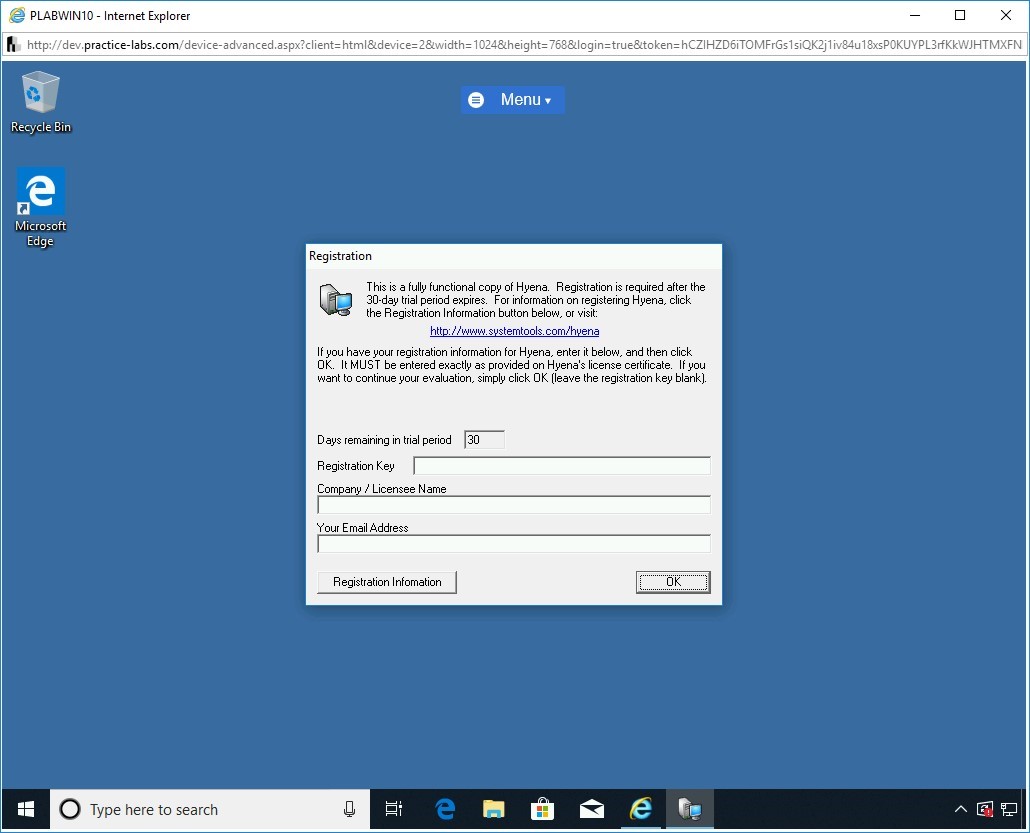Viewport: 1030px width, 833px height.
Task: Launch Edge from the taskbar
Action: (x=445, y=809)
